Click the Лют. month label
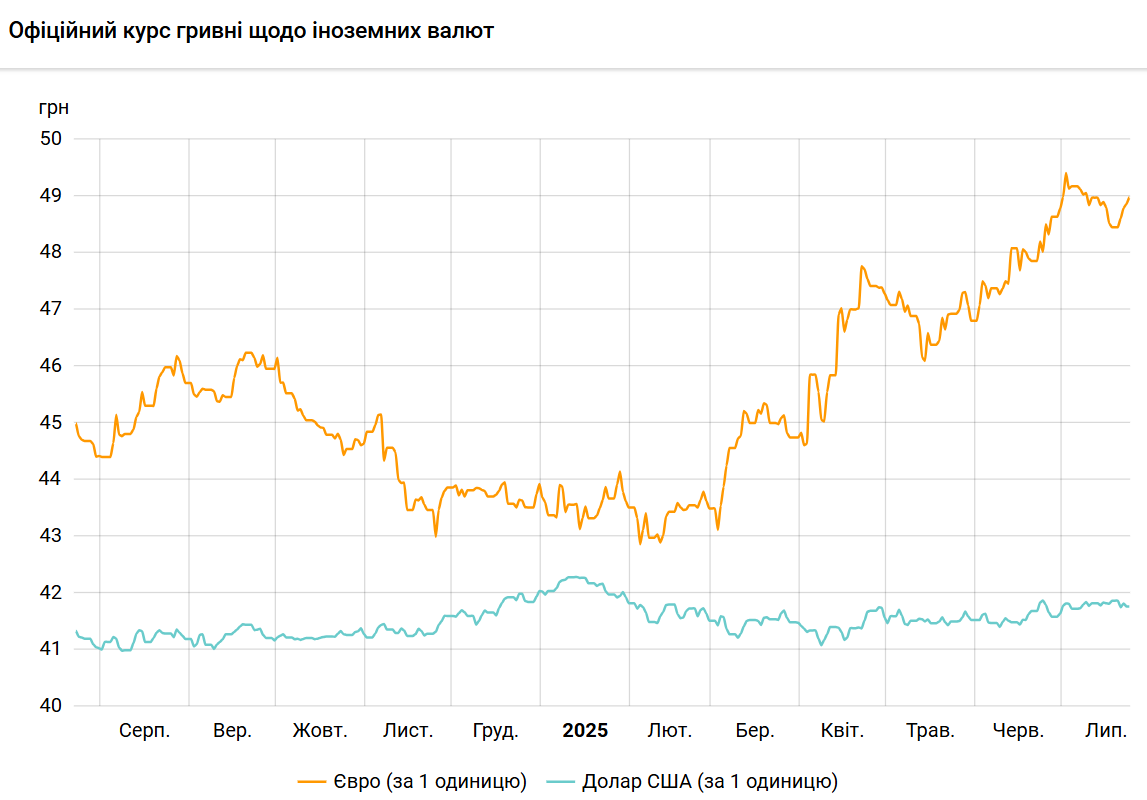Screen dimensions: 1147x800 tap(669, 731)
